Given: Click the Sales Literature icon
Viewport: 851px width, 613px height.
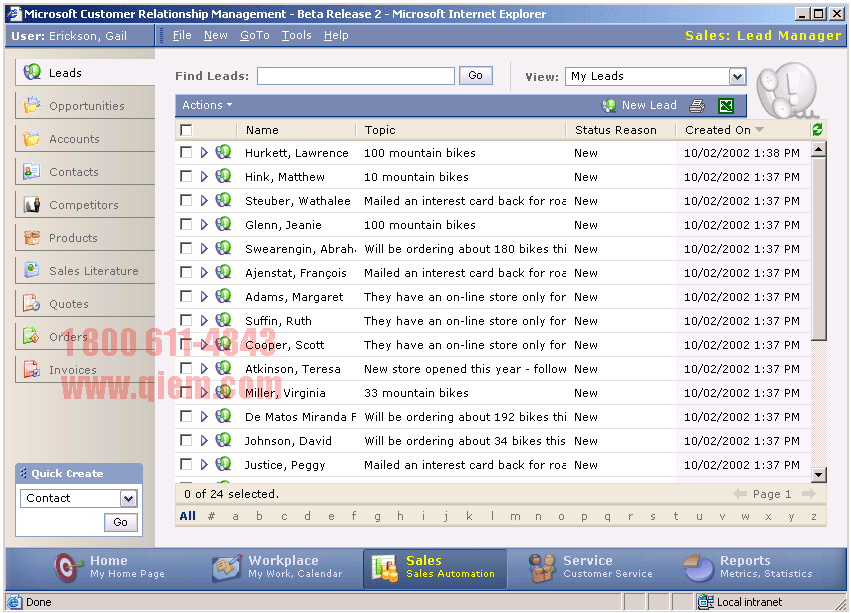Looking at the screenshot, I should 32,270.
